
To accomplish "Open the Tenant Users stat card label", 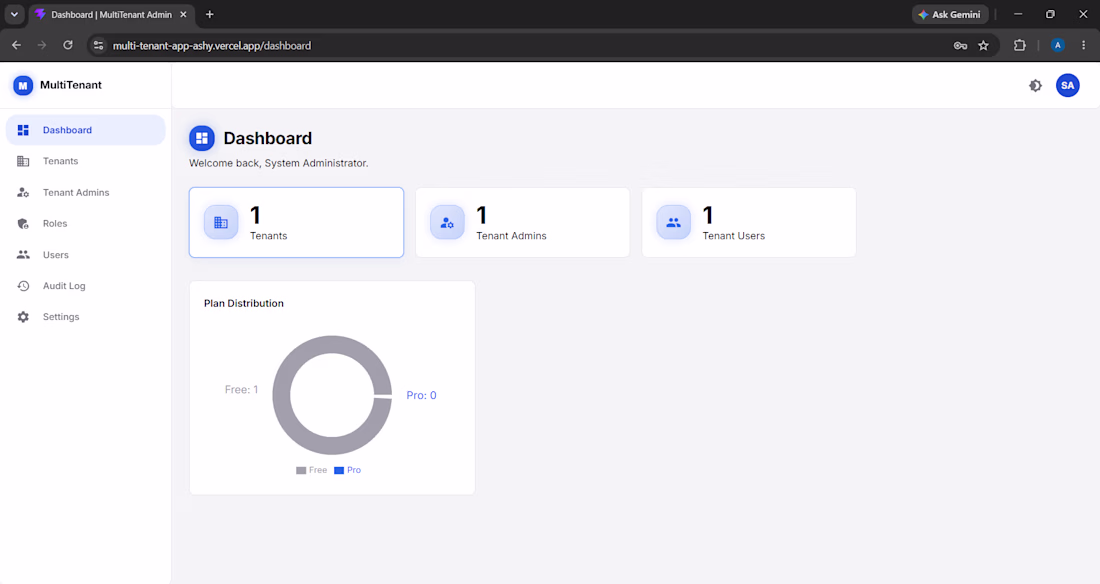I will click(x=734, y=236).
